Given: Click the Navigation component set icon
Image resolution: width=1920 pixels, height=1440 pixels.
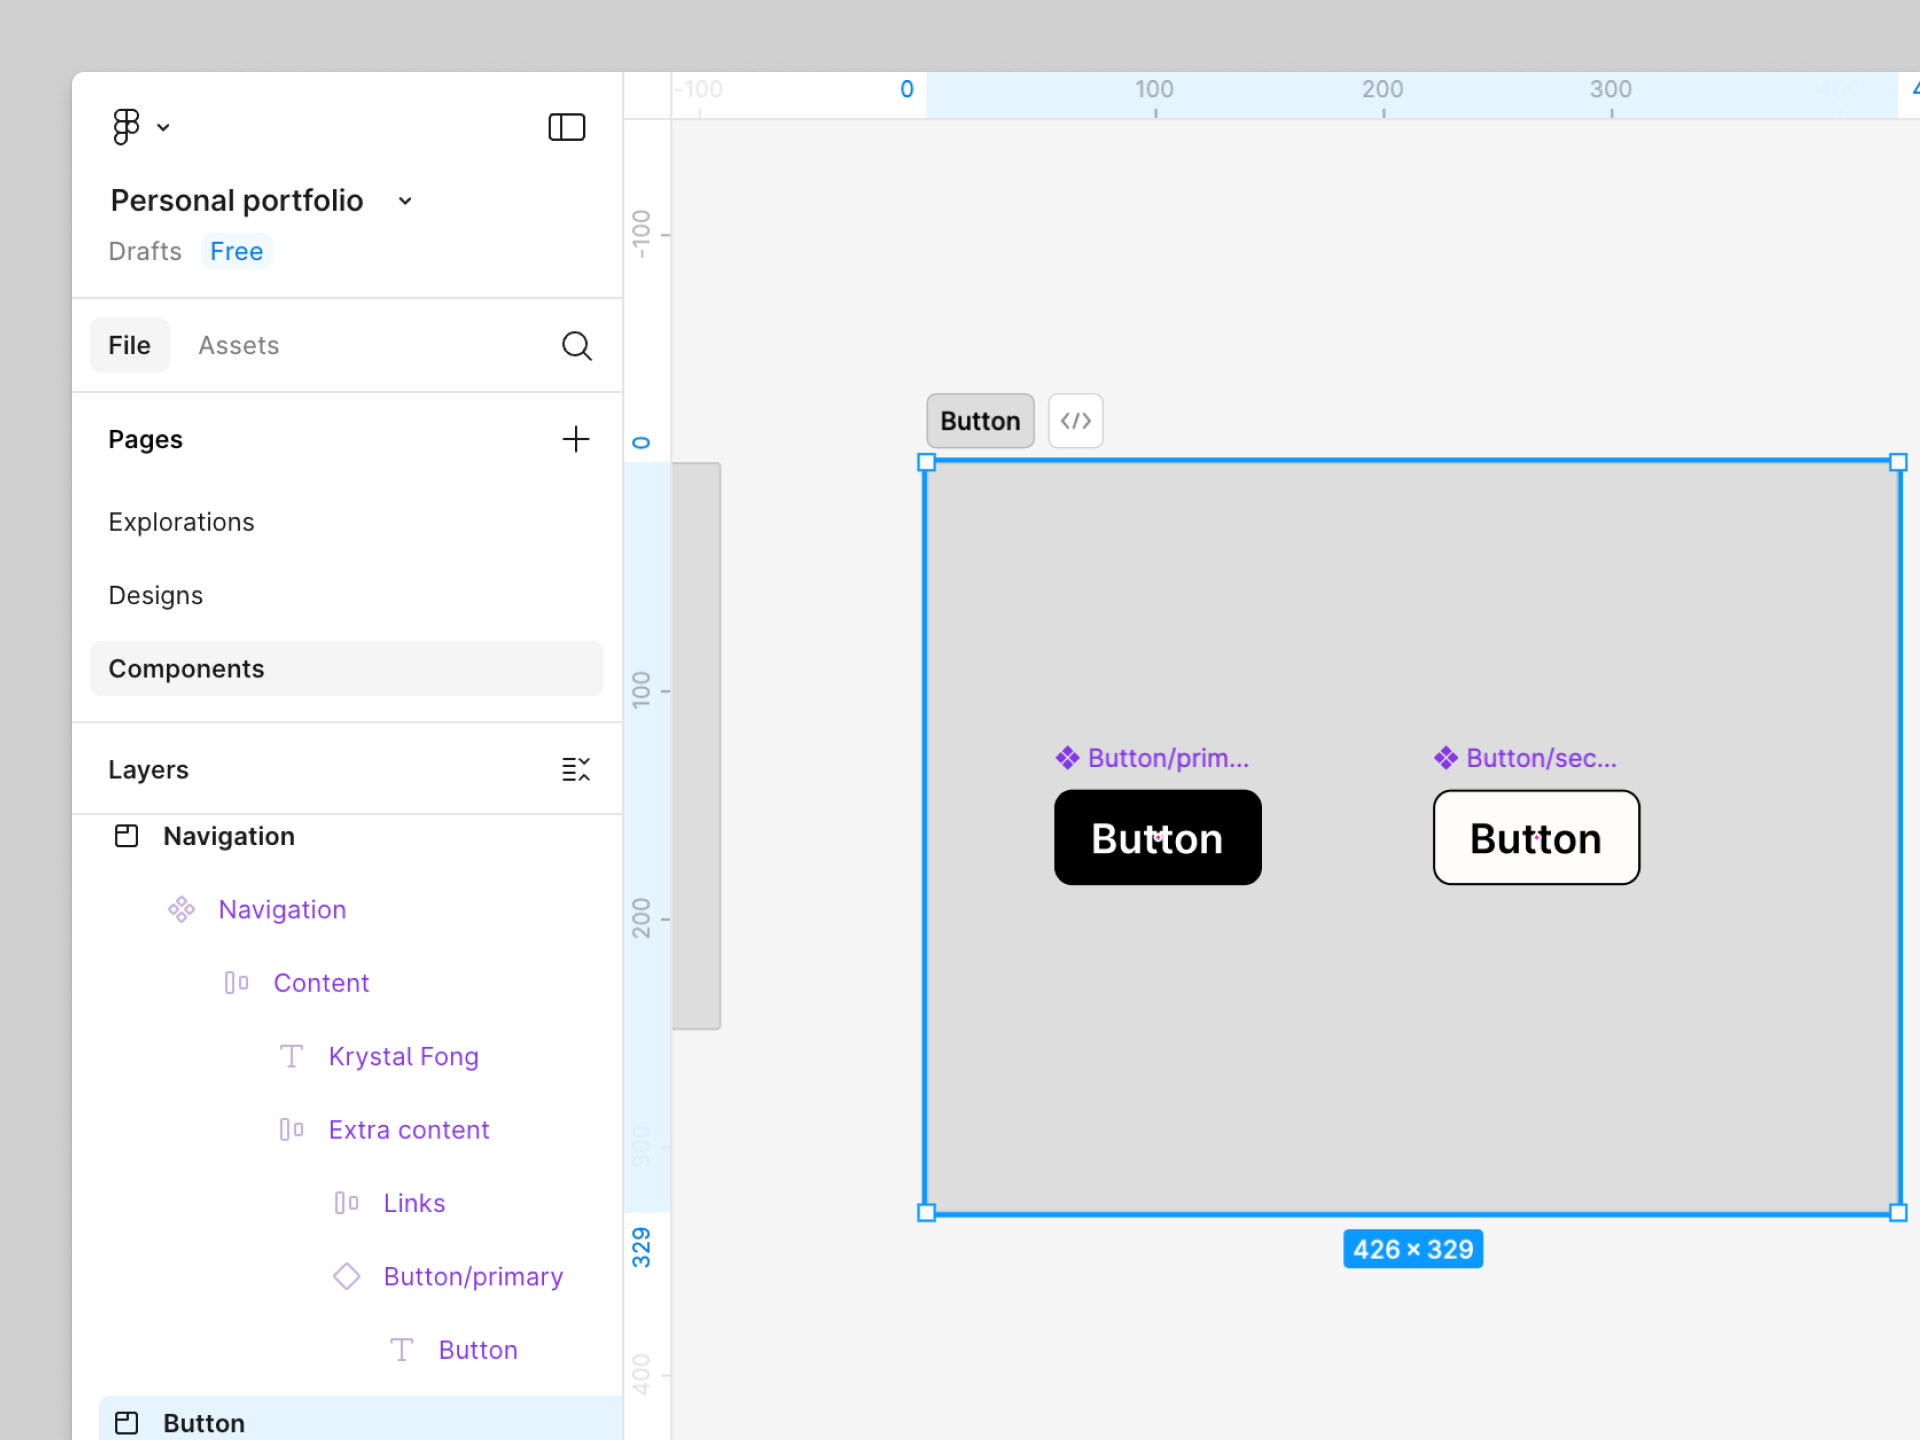Looking at the screenshot, I should tap(181, 909).
